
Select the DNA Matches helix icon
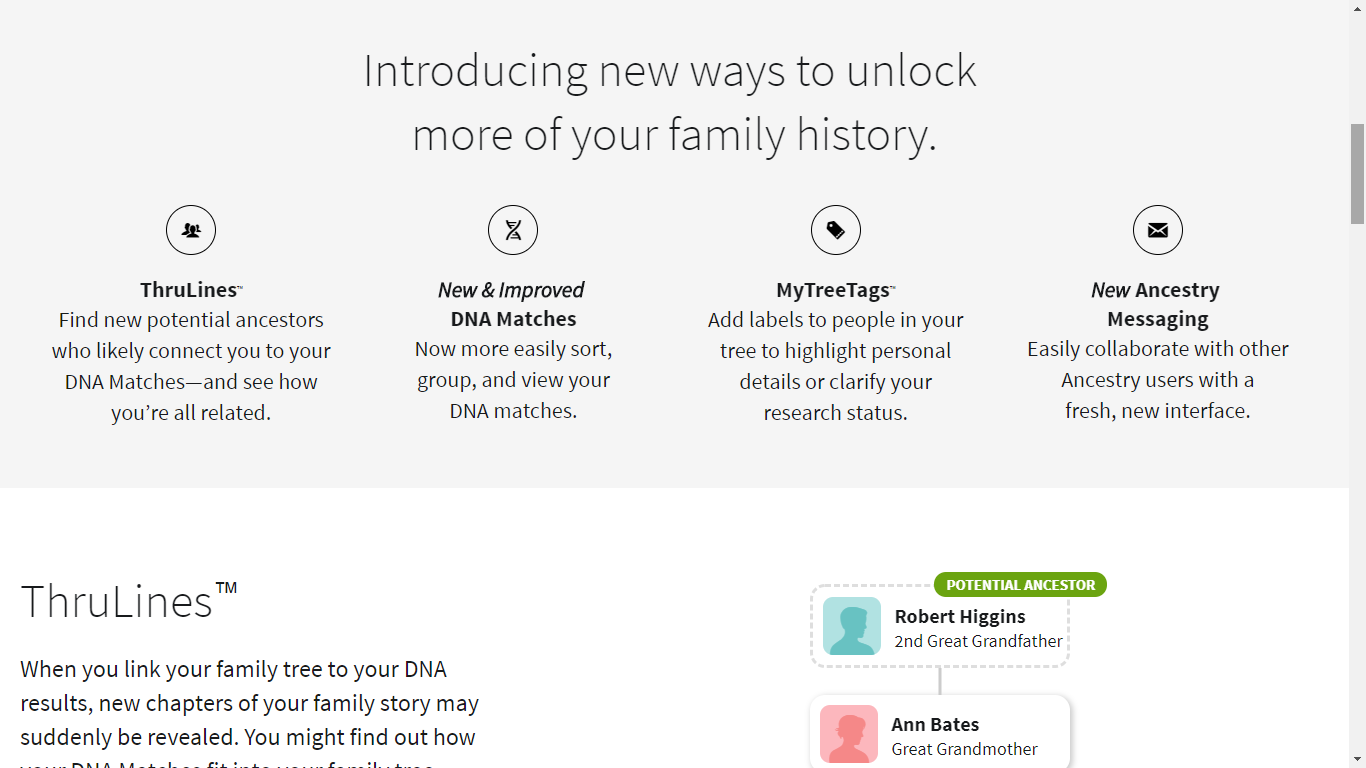click(512, 229)
